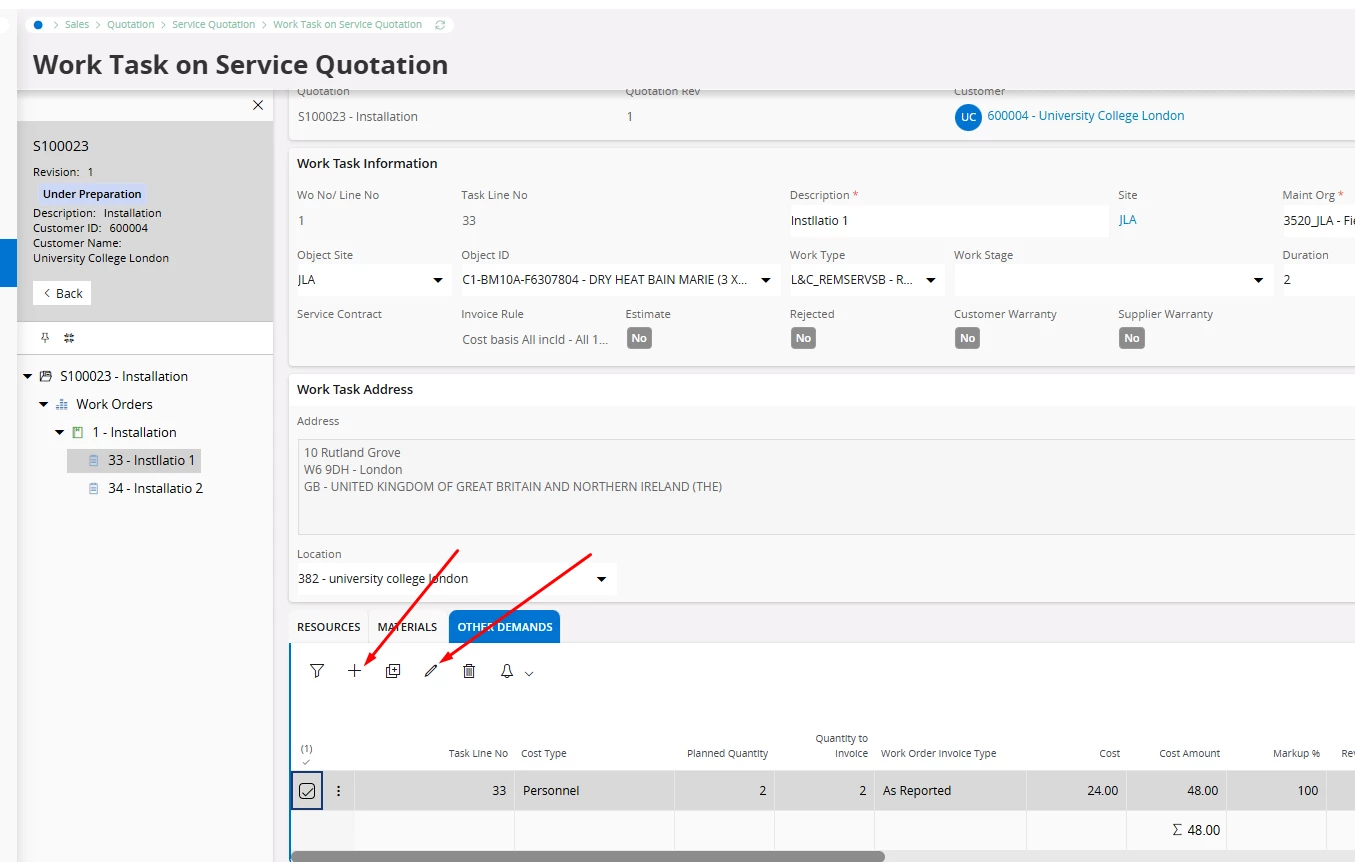Click the duplicate record icon

click(x=393, y=671)
